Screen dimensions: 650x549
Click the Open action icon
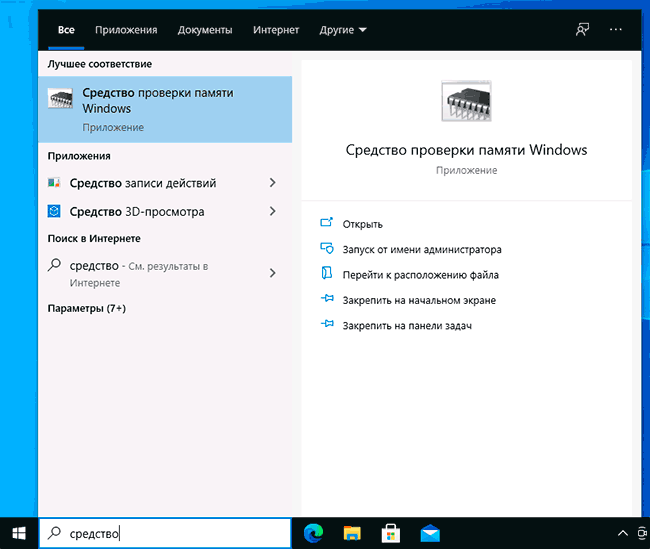tap(327, 223)
